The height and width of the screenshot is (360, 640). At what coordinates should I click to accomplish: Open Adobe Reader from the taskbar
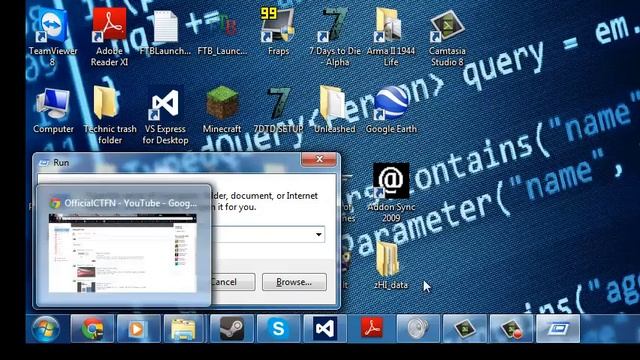tap(371, 329)
